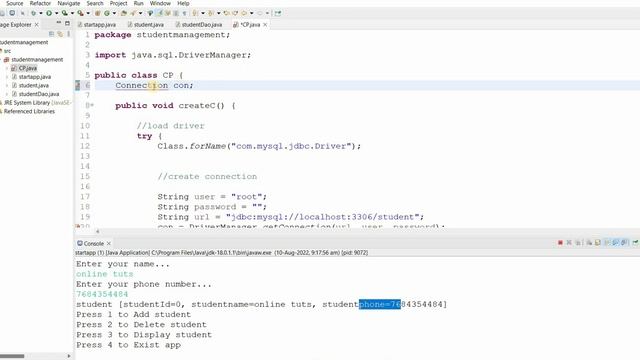Open the Coverage dropdown arrow
The width and height of the screenshot is (640, 360).
coord(72,13)
